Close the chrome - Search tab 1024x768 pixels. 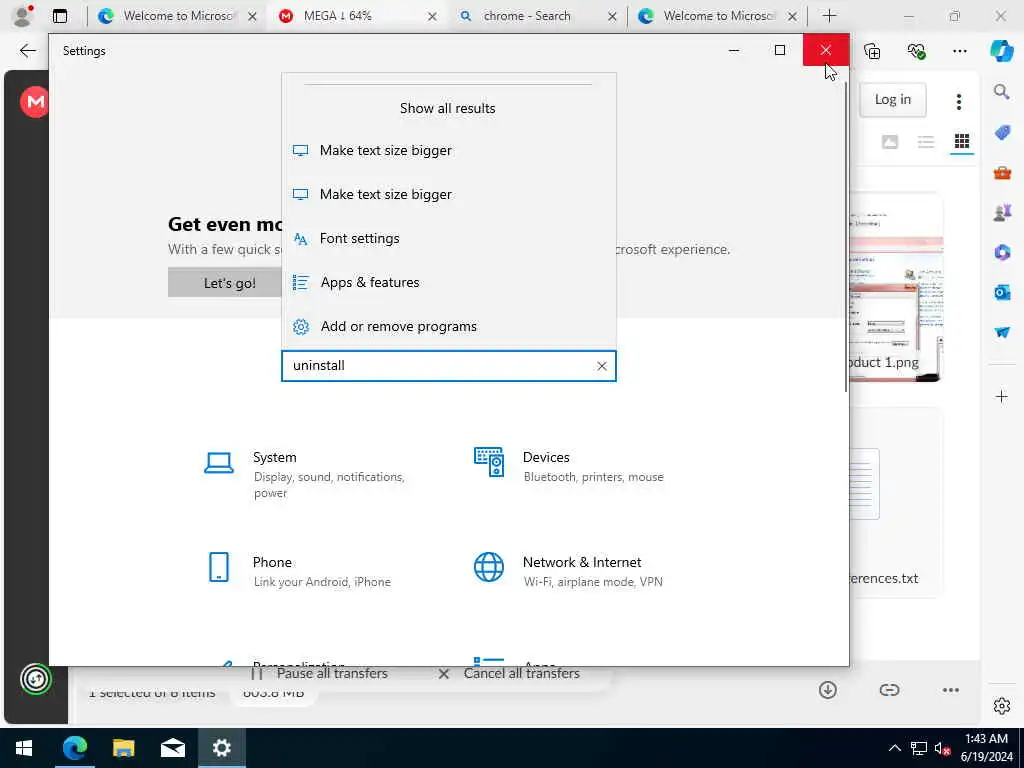[x=612, y=16]
